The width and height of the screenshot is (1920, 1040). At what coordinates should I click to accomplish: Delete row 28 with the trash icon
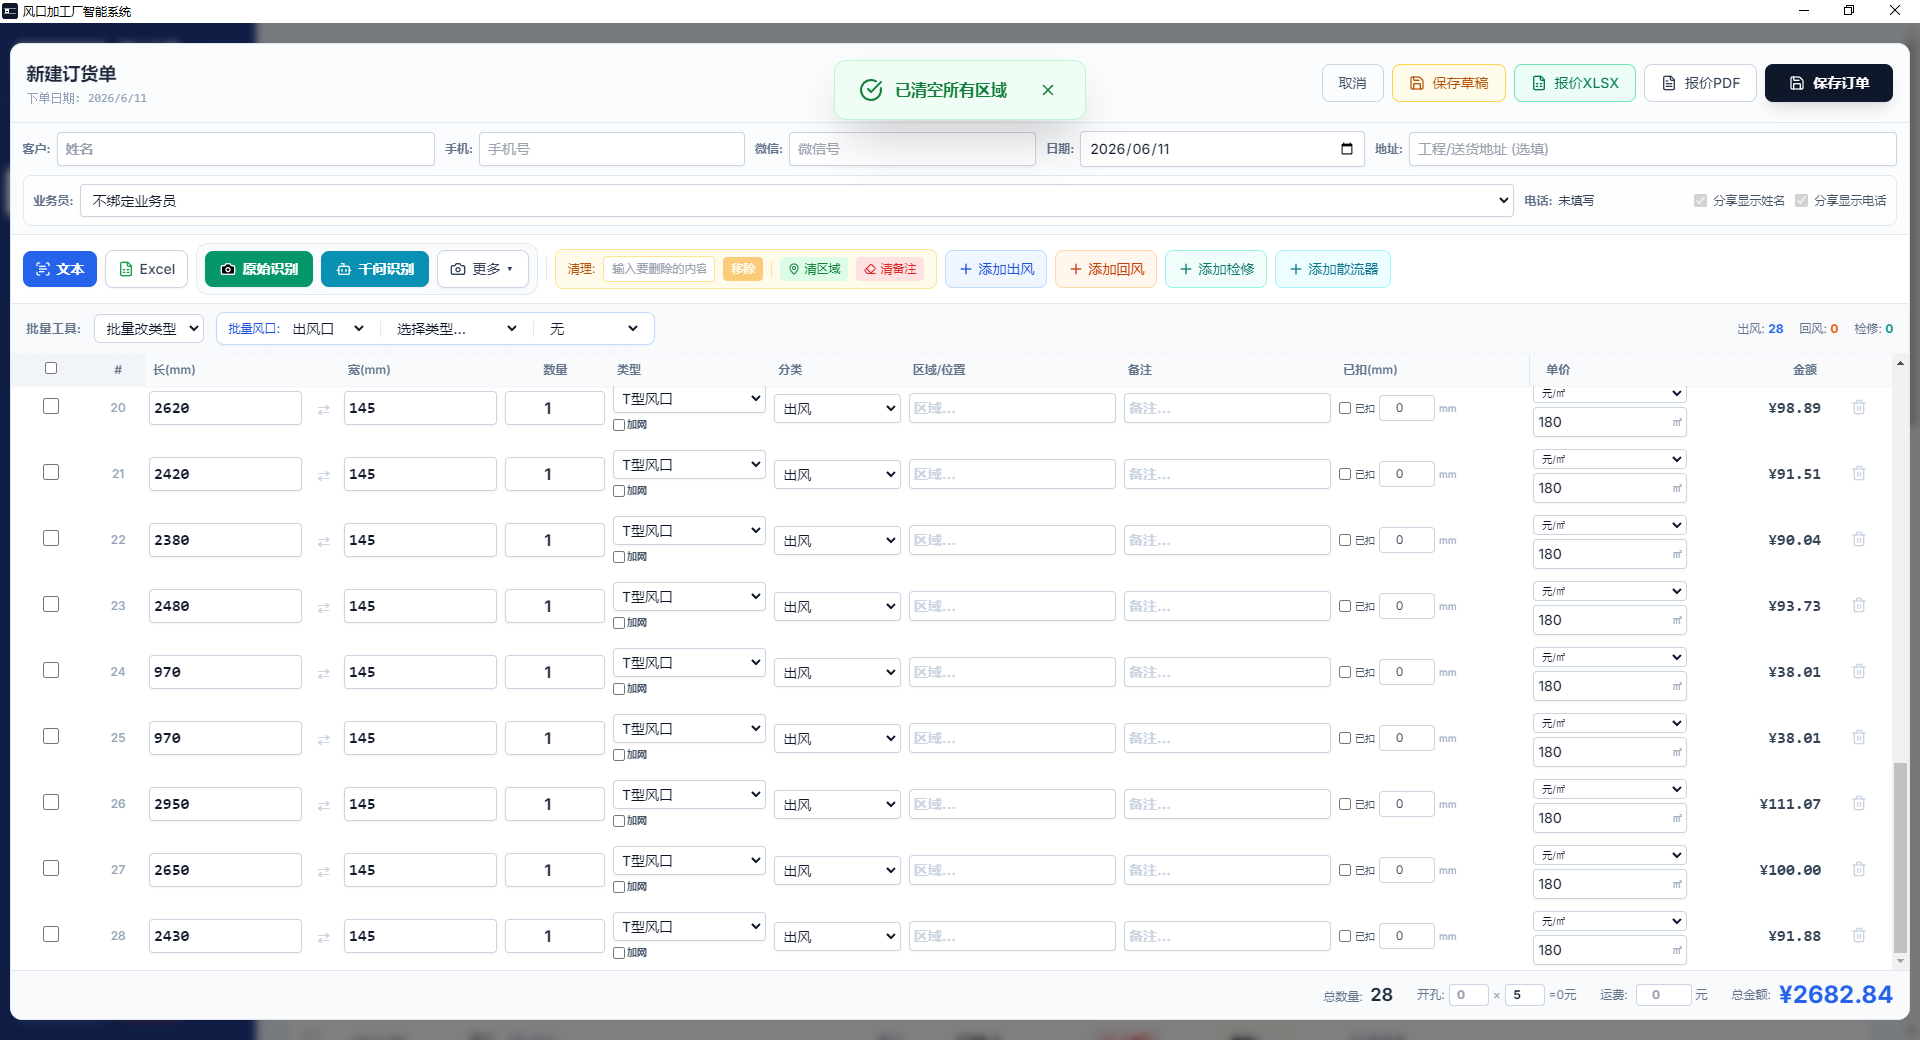click(1859, 935)
